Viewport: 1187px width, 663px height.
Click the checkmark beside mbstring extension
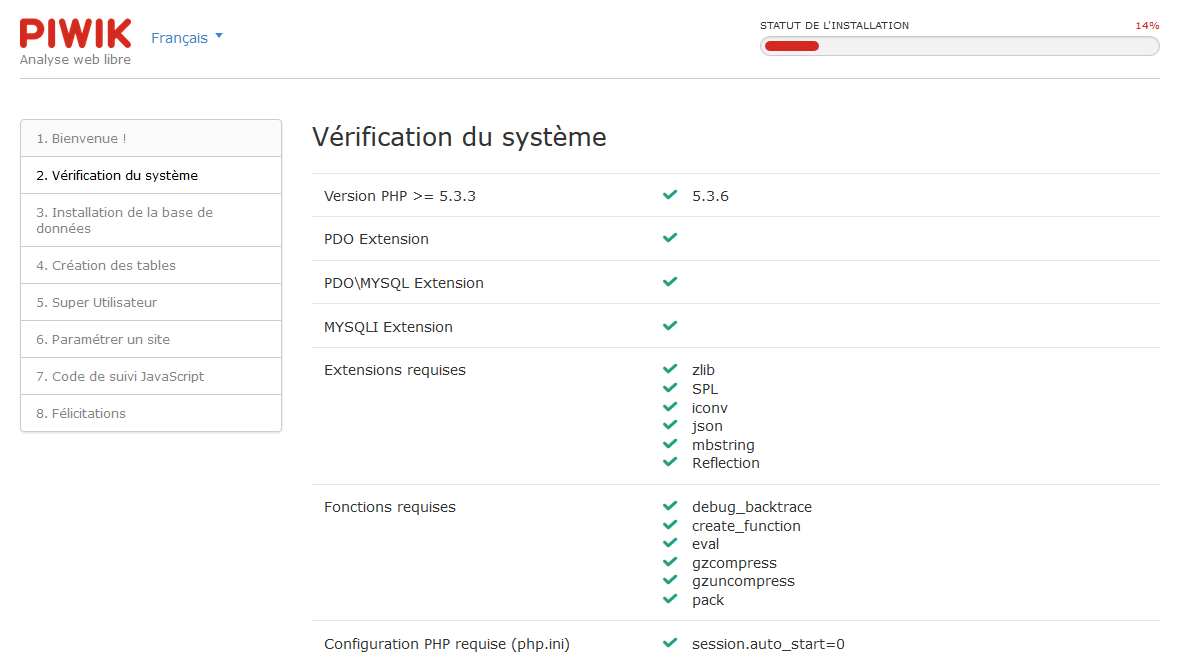670,444
